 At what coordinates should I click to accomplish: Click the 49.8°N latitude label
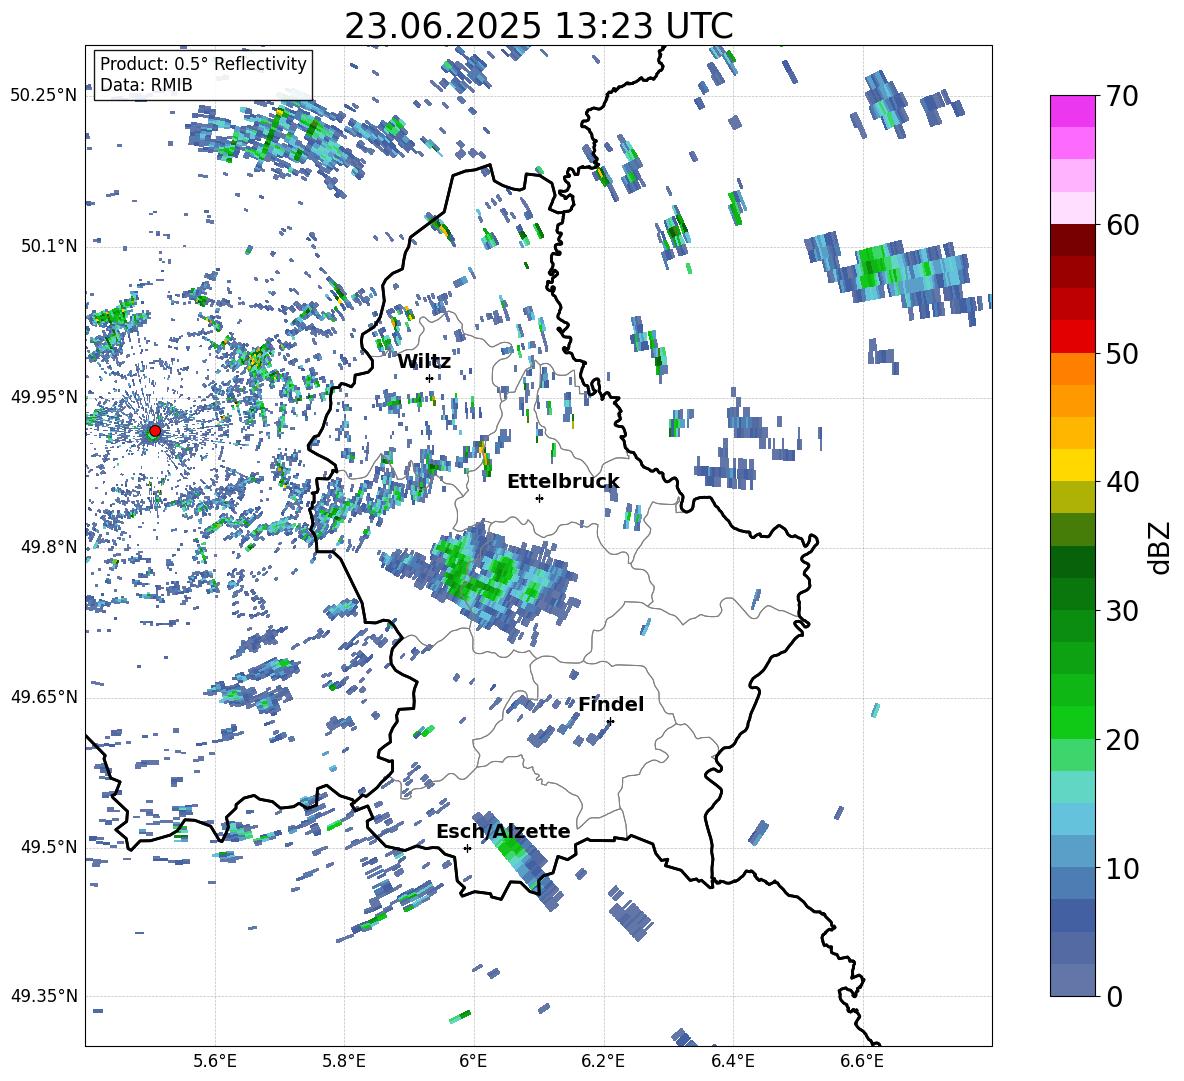point(50,547)
